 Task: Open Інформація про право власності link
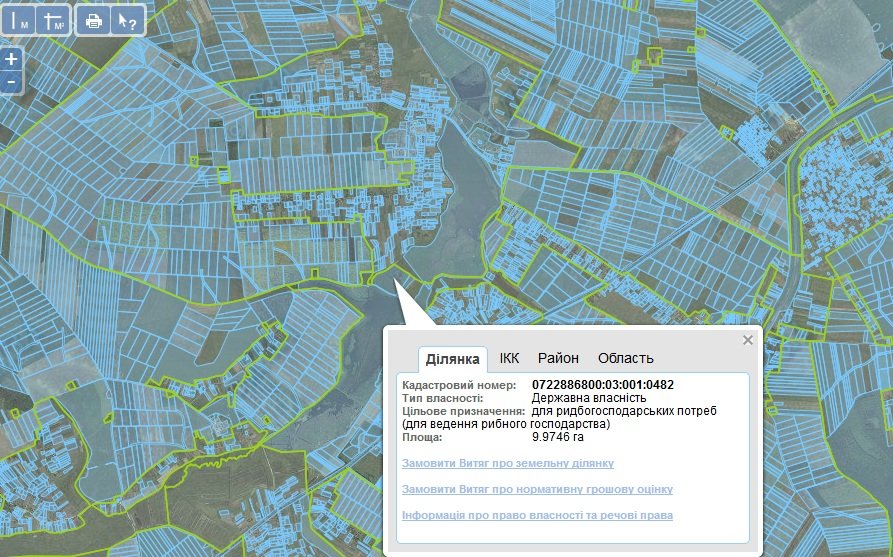point(536,515)
